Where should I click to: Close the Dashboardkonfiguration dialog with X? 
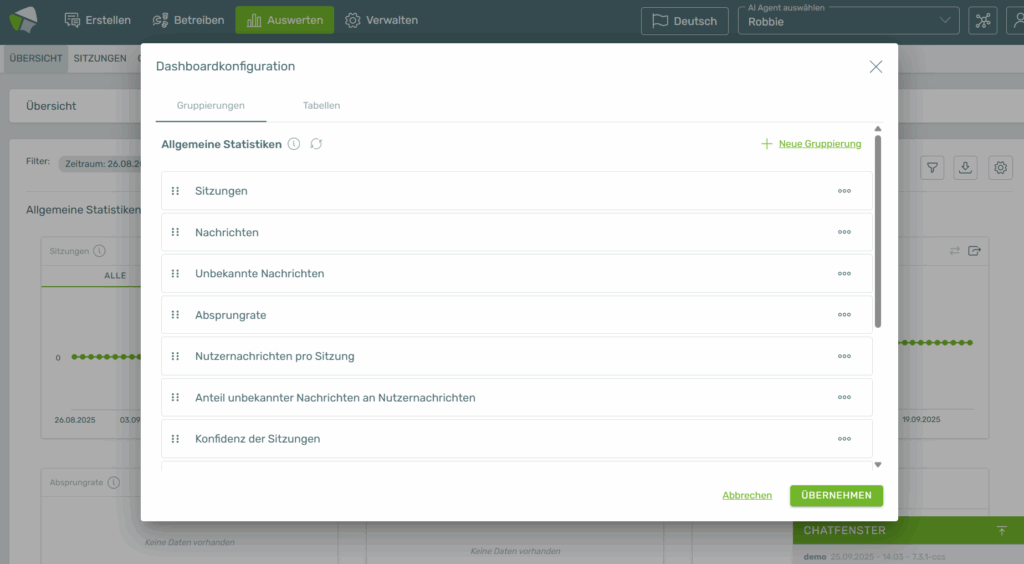(876, 66)
